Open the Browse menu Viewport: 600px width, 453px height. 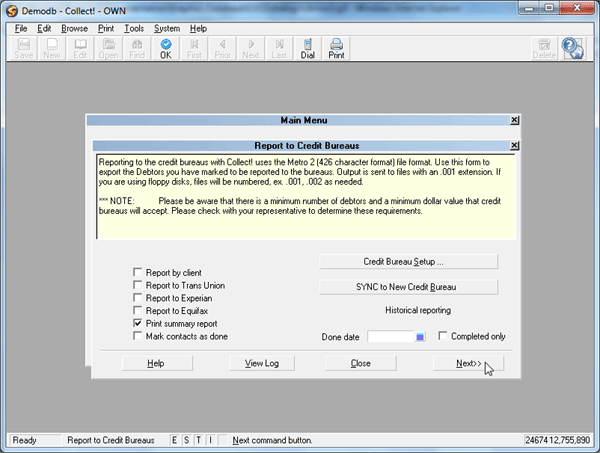pos(75,29)
